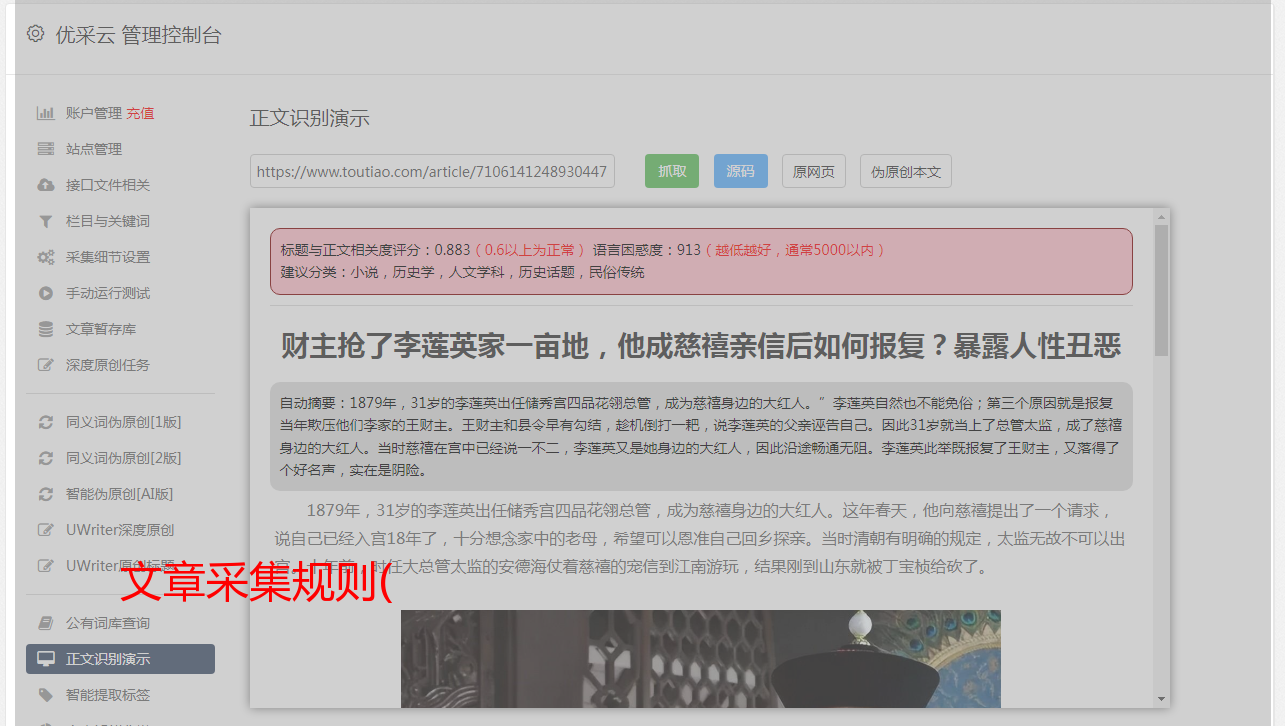Click the gears icon for 采集细节设置

[x=45, y=257]
